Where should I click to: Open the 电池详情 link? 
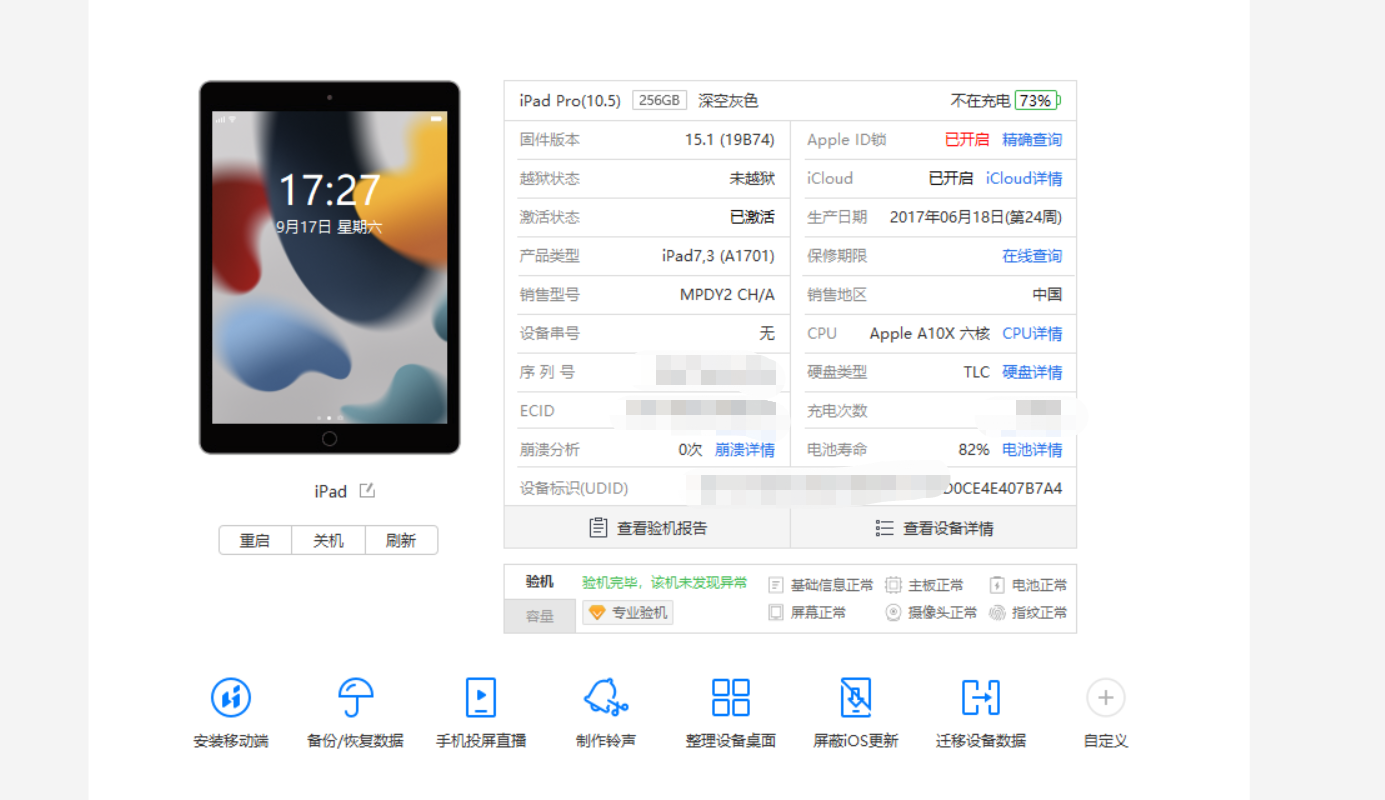pyautogui.click(x=1032, y=450)
